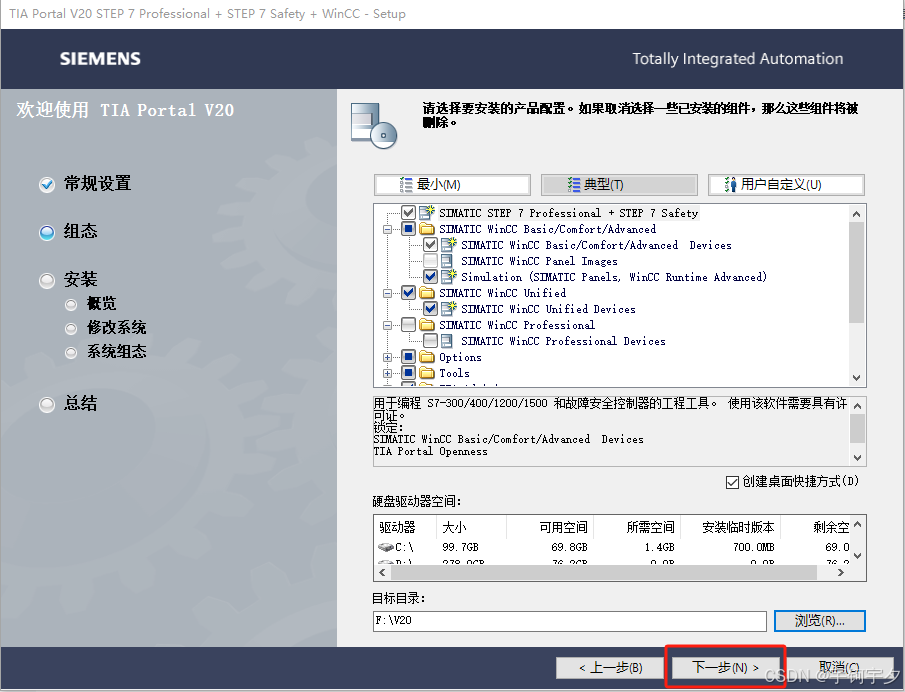Toggle the Tools group checkbox

(408, 373)
